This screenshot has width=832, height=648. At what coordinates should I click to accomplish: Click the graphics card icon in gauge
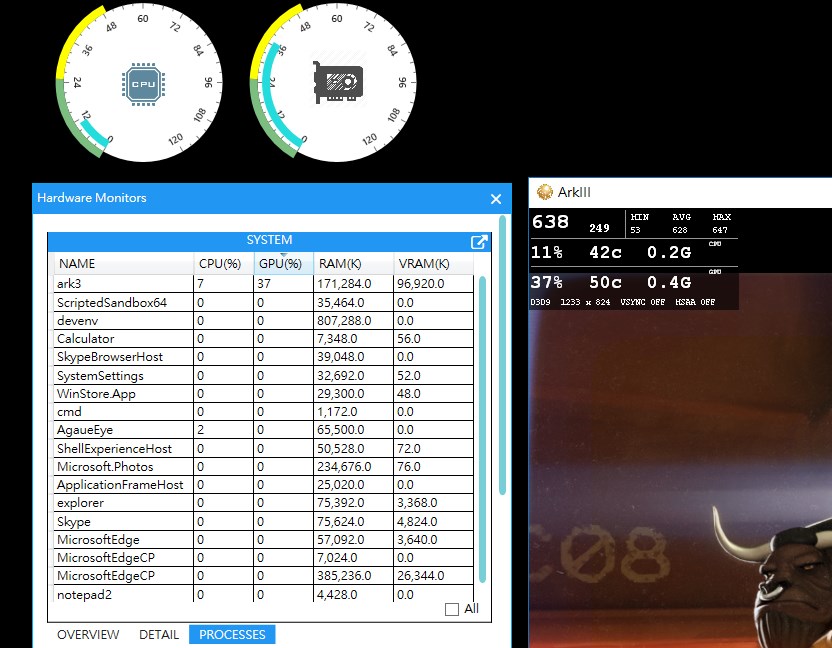(x=337, y=82)
